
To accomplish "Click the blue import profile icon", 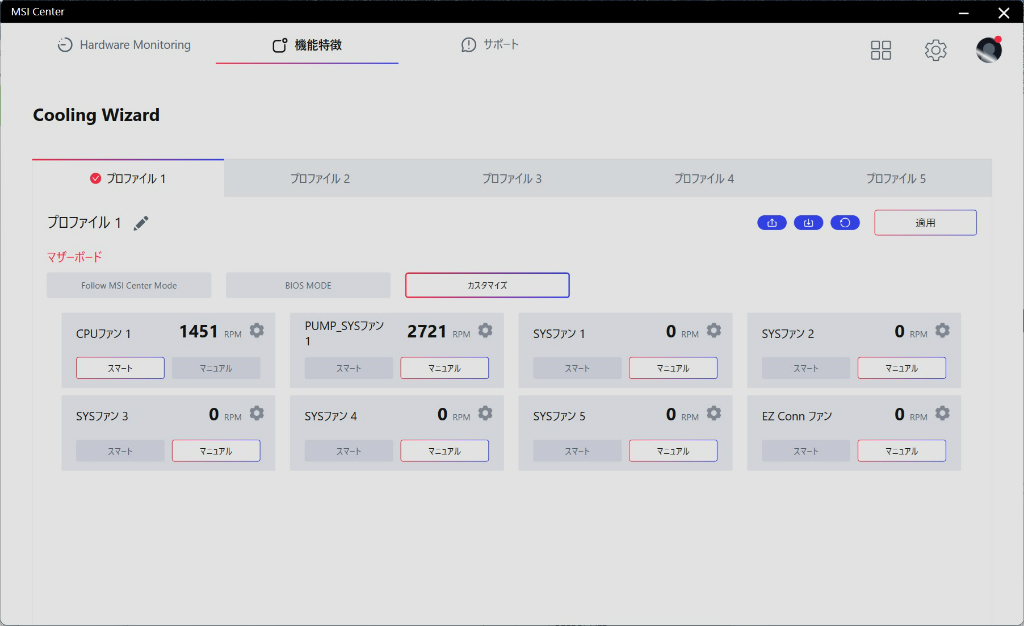I will pyautogui.click(x=808, y=223).
